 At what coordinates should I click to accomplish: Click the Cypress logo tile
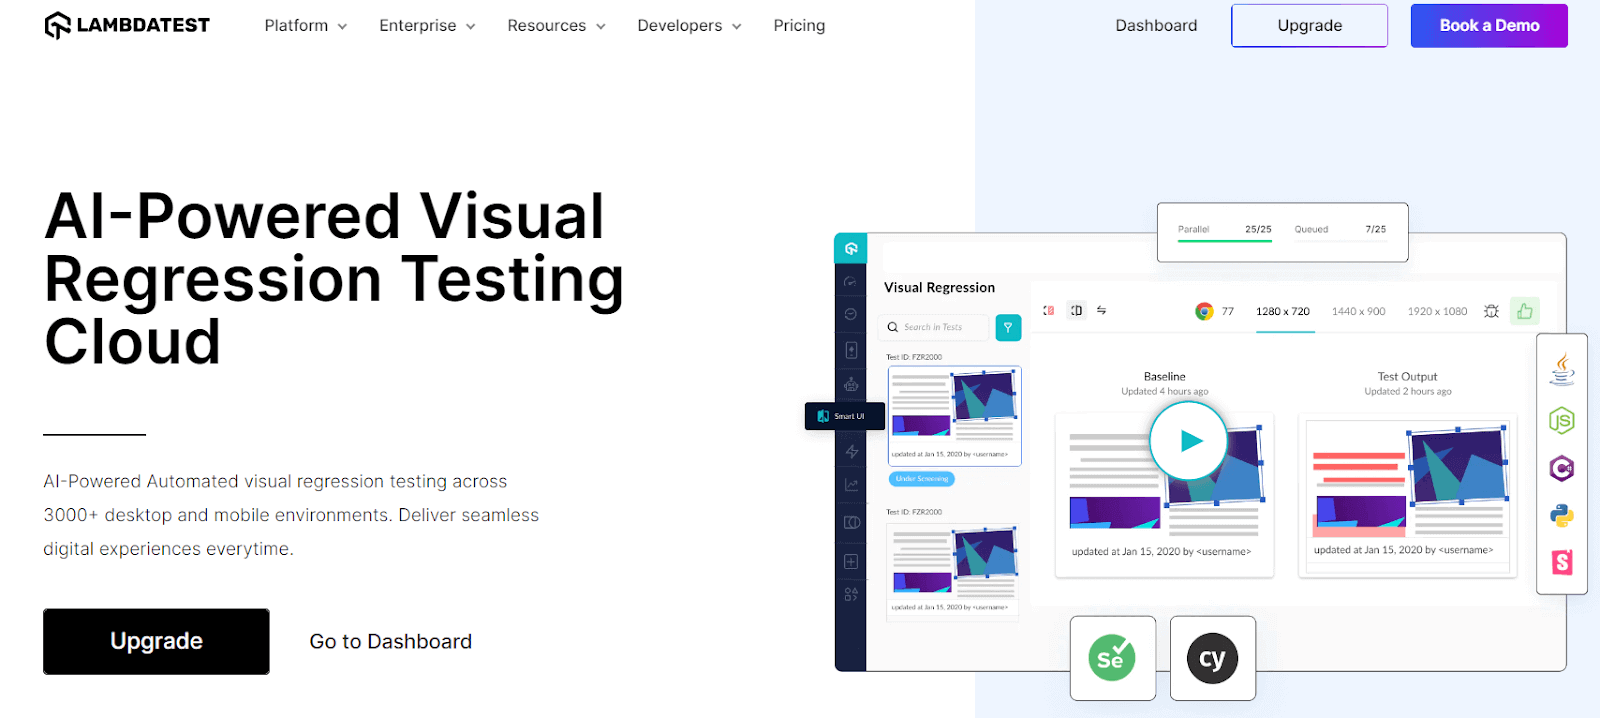click(1212, 658)
